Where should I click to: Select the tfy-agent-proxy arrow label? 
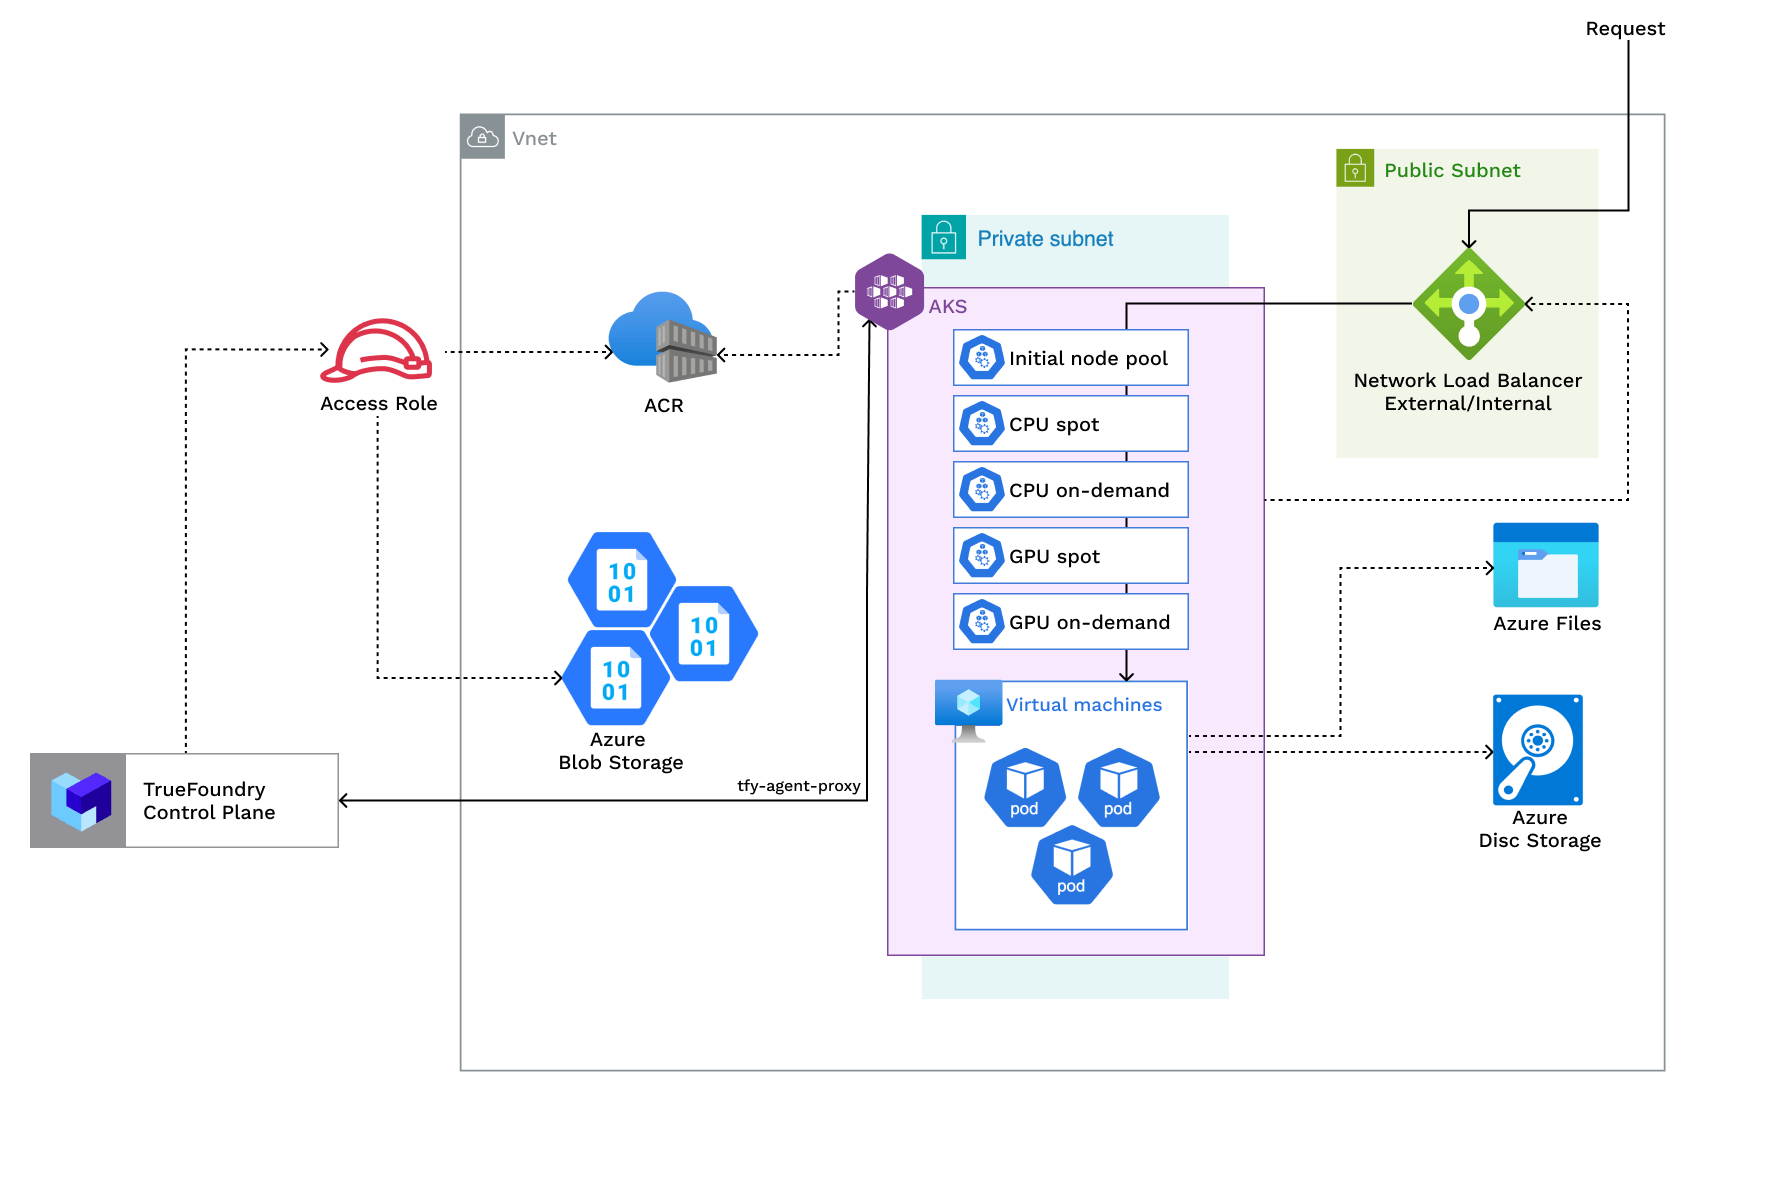click(x=799, y=786)
